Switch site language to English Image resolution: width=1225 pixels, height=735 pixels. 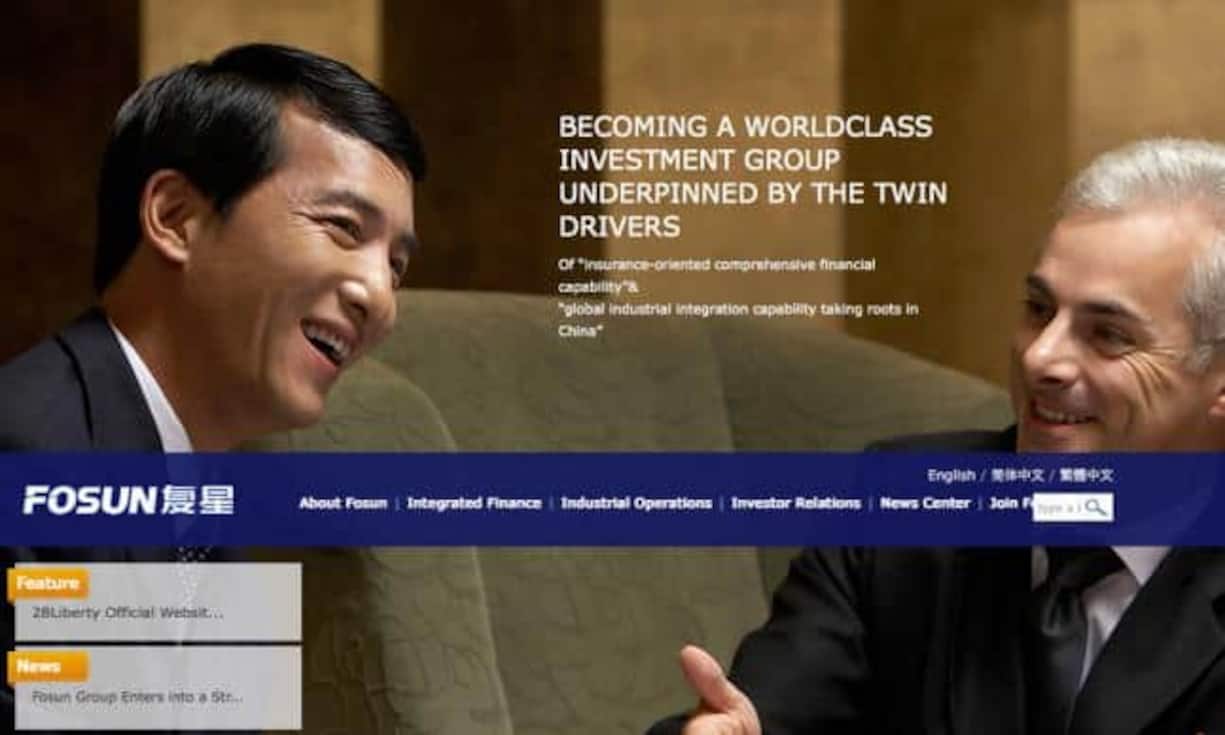950,476
